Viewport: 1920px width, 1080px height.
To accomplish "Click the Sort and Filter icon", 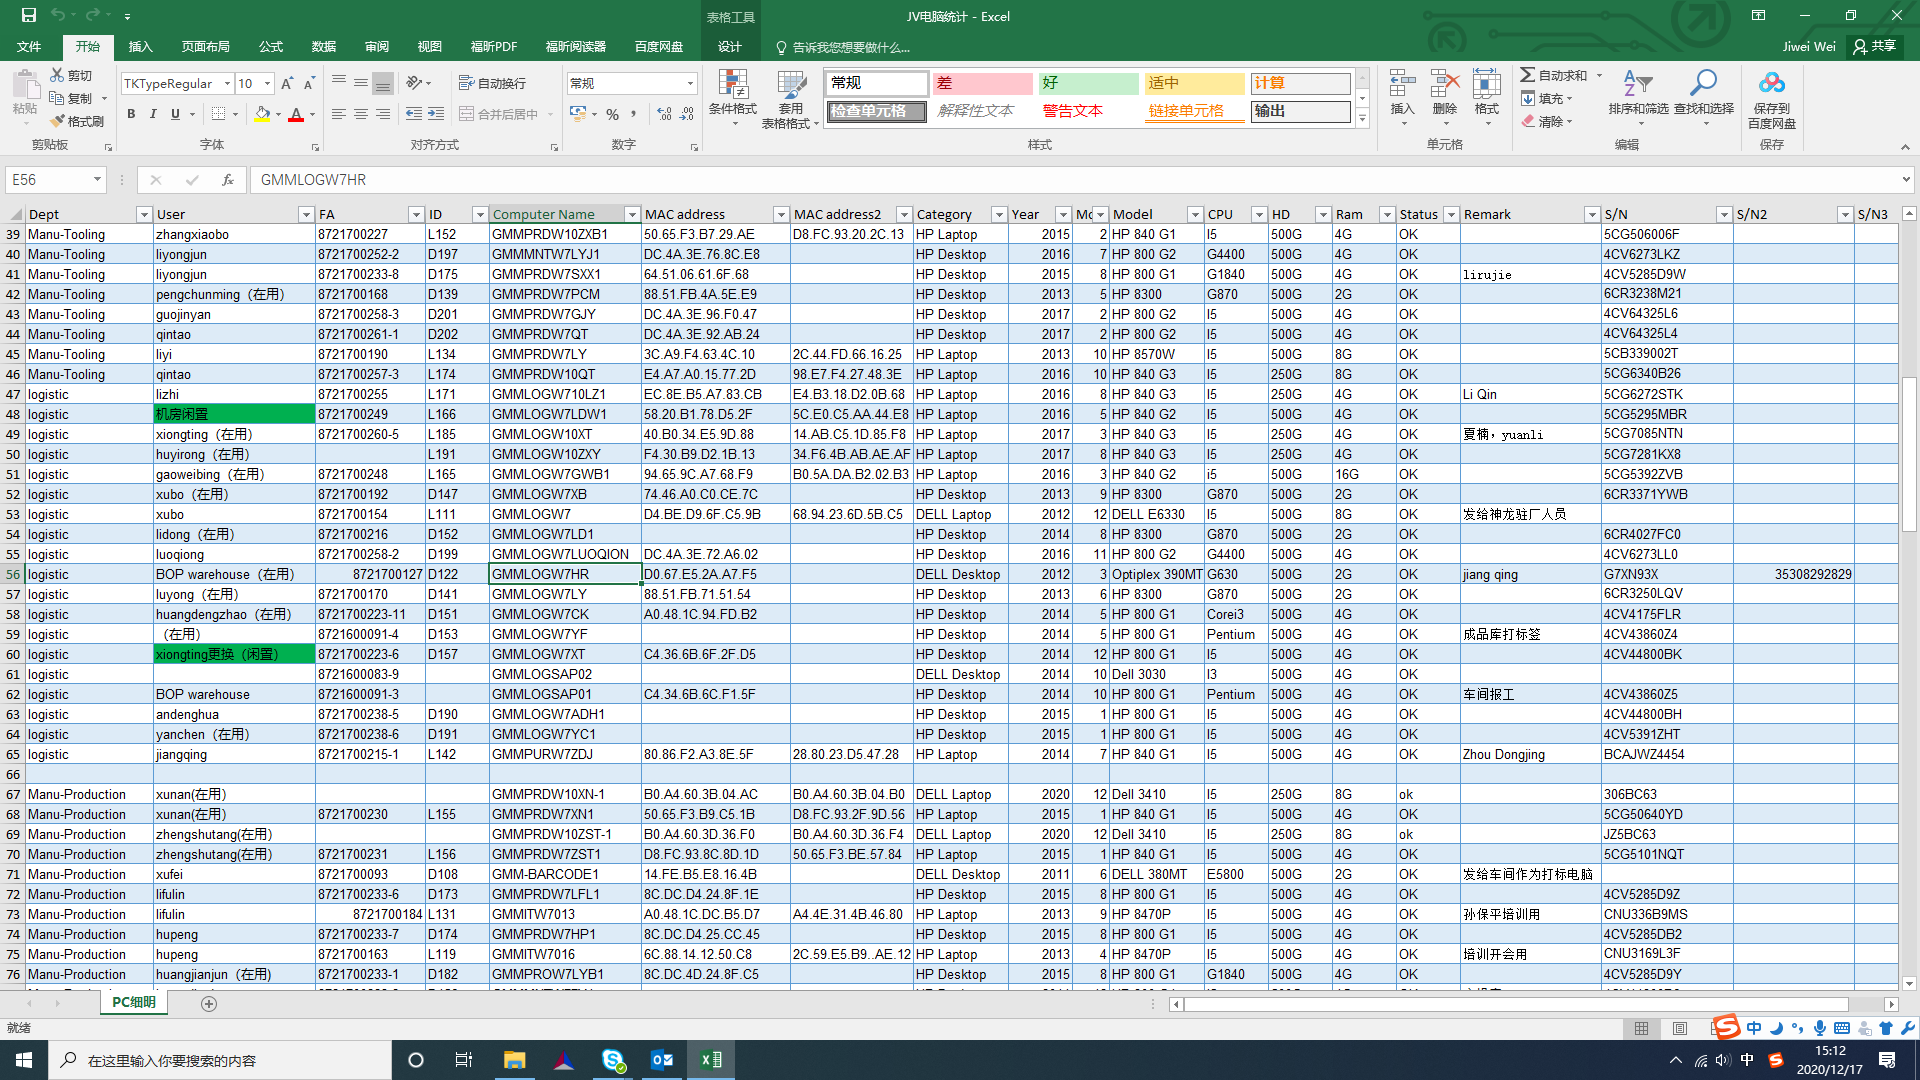I will coord(1637,85).
